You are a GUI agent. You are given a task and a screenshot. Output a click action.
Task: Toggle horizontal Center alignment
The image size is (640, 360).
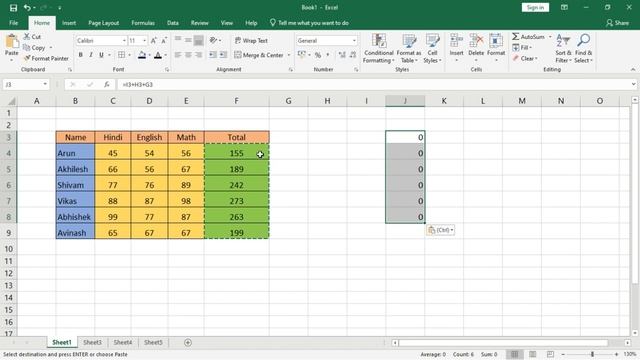pyautogui.click(x=188, y=55)
